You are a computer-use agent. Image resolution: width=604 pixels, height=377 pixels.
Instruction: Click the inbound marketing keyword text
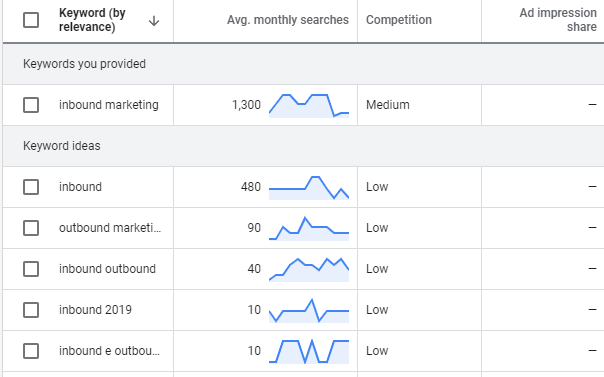click(109, 105)
